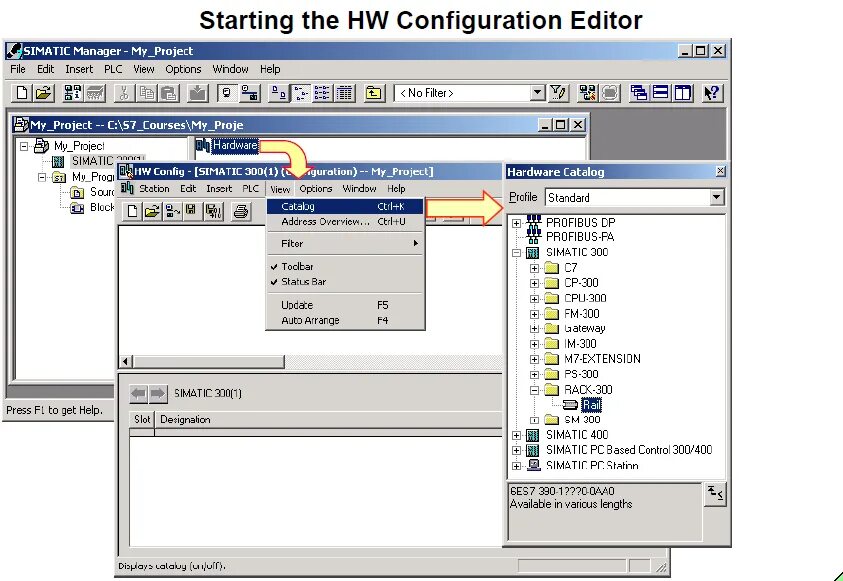The height and width of the screenshot is (581, 843).
Task: Click Cut scissors icon in SIMATIC Manager
Action: click(124, 93)
